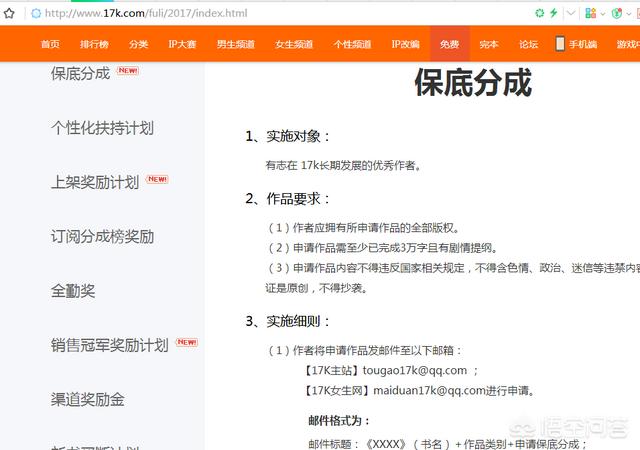
Task: Select 销售冠军奖励计划 in the sidebar
Action: tap(110, 345)
